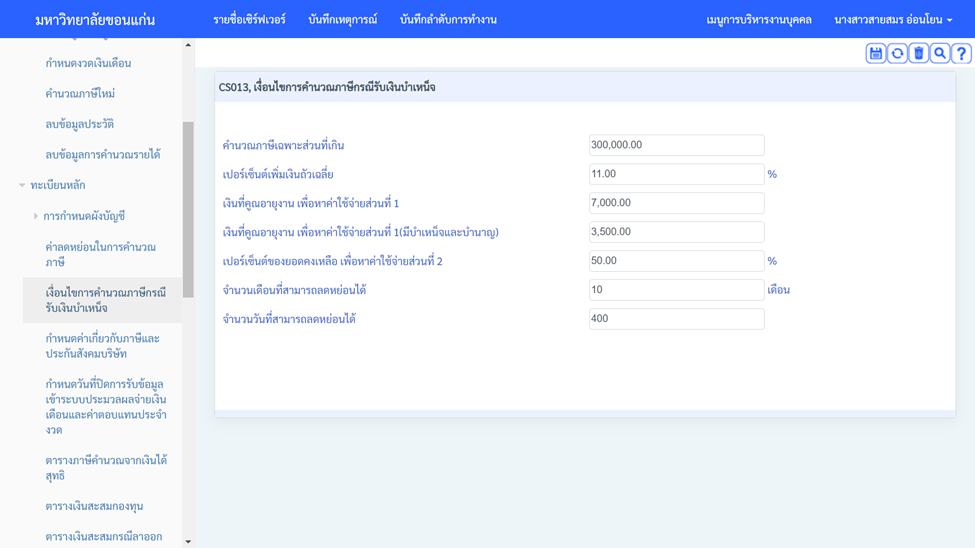Click the sidebar scroll down arrow
The image size is (975, 548).
tap(188, 541)
